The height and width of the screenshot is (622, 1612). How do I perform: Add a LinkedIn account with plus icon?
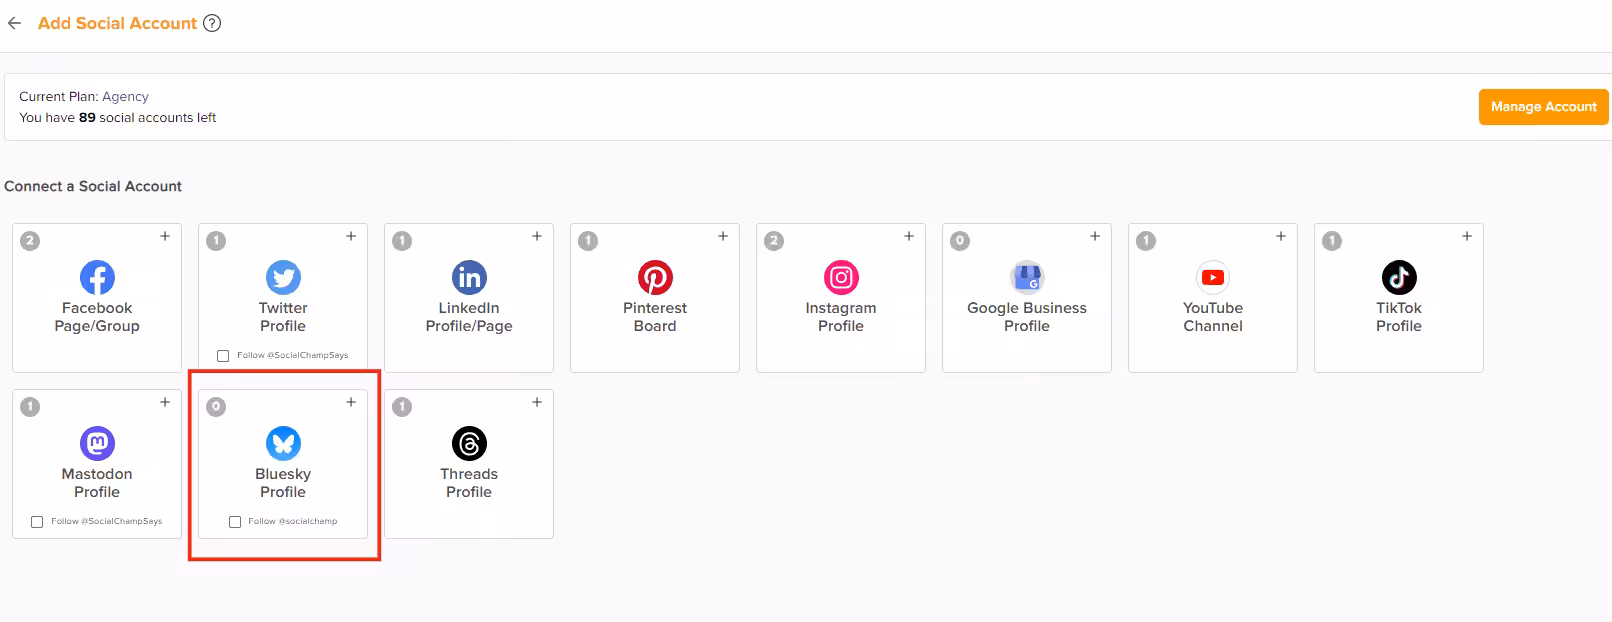click(x=537, y=236)
